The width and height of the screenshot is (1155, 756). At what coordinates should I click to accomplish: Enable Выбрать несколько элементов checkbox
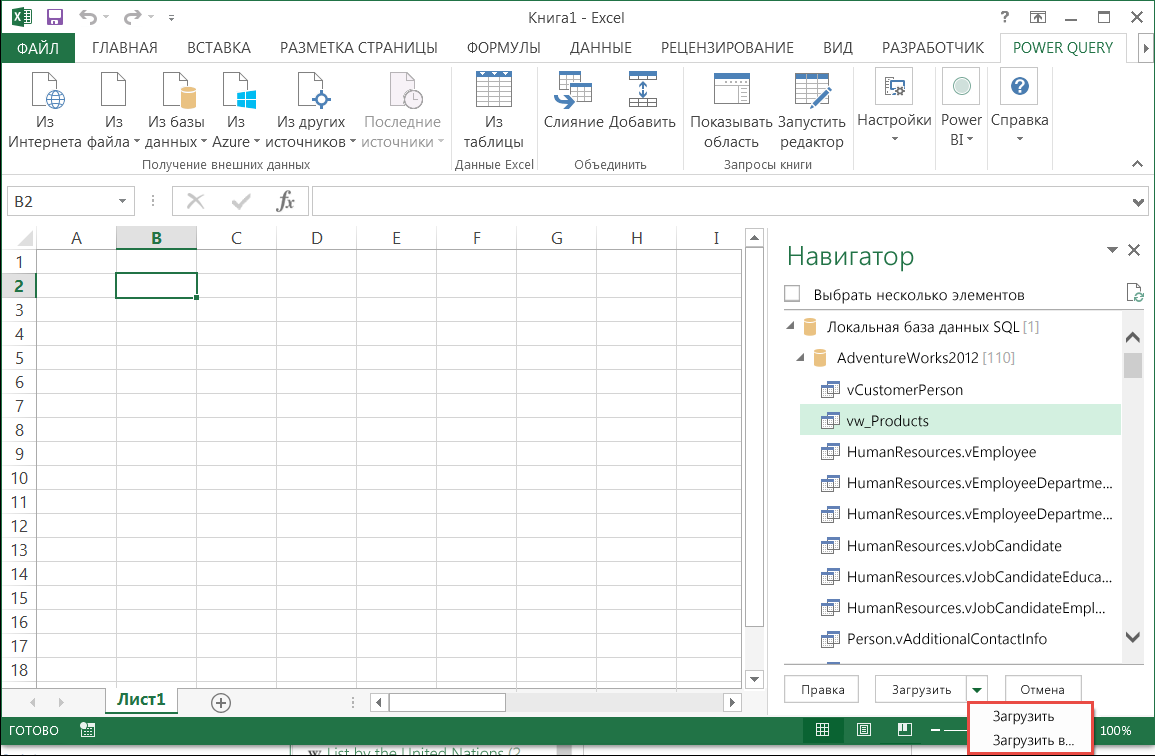793,294
